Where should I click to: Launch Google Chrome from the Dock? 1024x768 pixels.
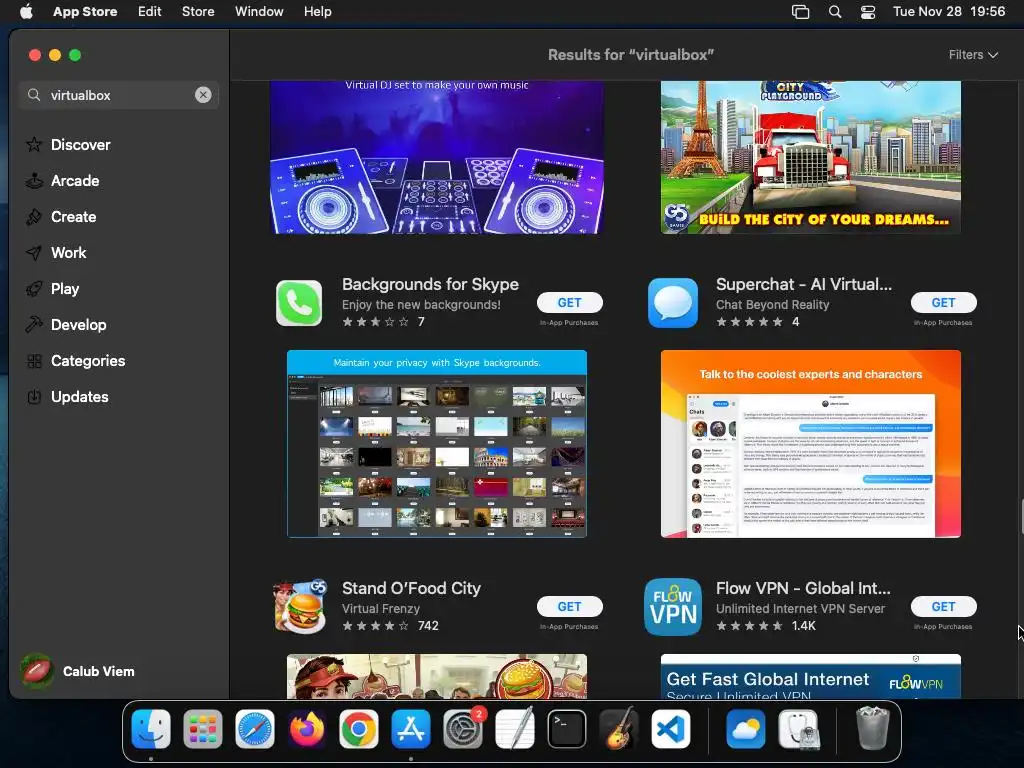click(359, 729)
